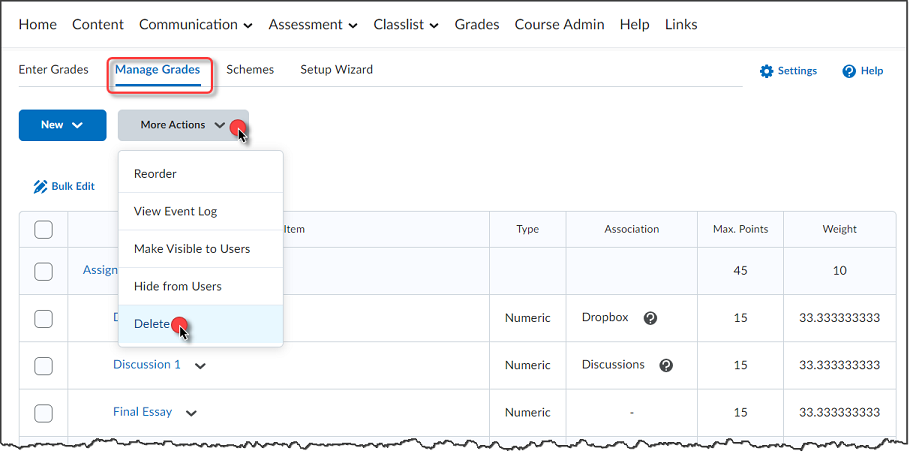Viewport: 910px width, 454px height.
Task: Toggle the select-all checkbox in header
Action: [x=44, y=230]
